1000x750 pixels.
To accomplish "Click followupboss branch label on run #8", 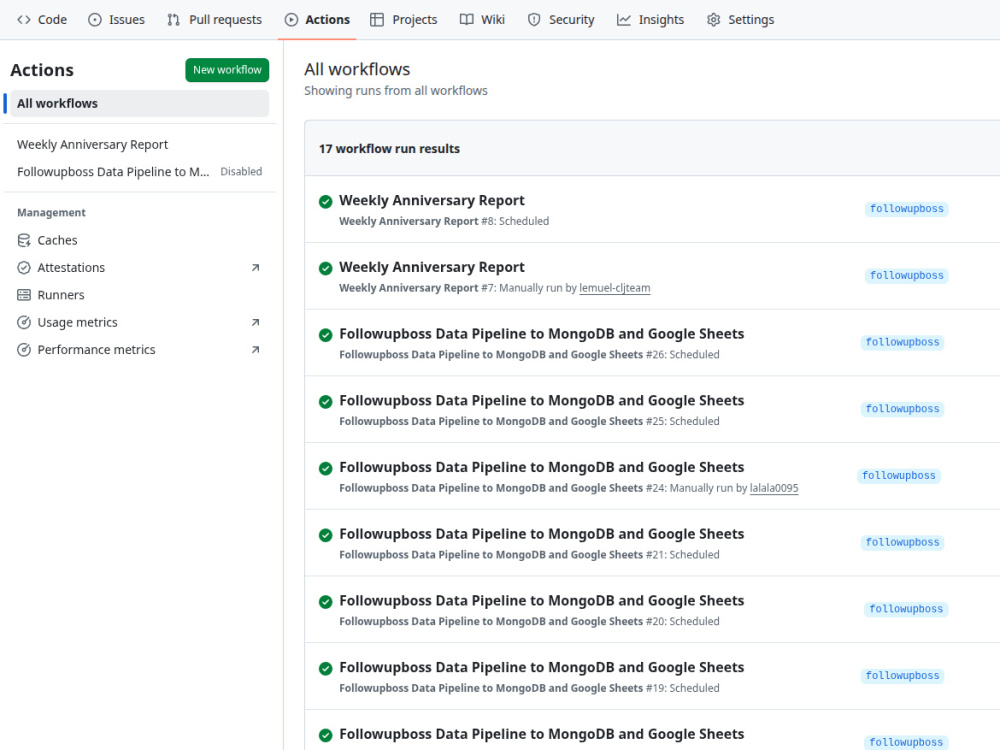I will point(906,209).
